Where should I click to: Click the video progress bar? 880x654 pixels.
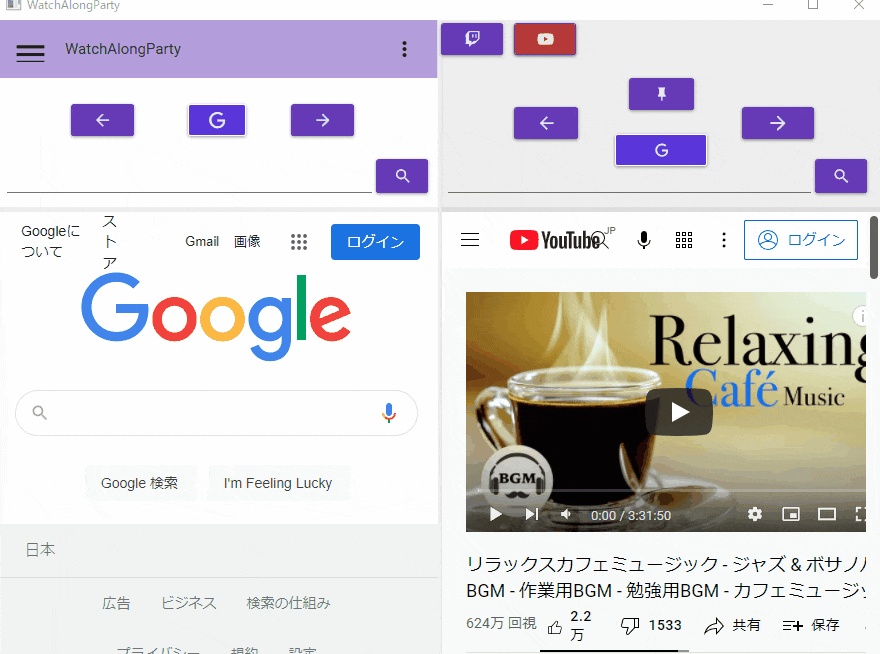[671, 491]
